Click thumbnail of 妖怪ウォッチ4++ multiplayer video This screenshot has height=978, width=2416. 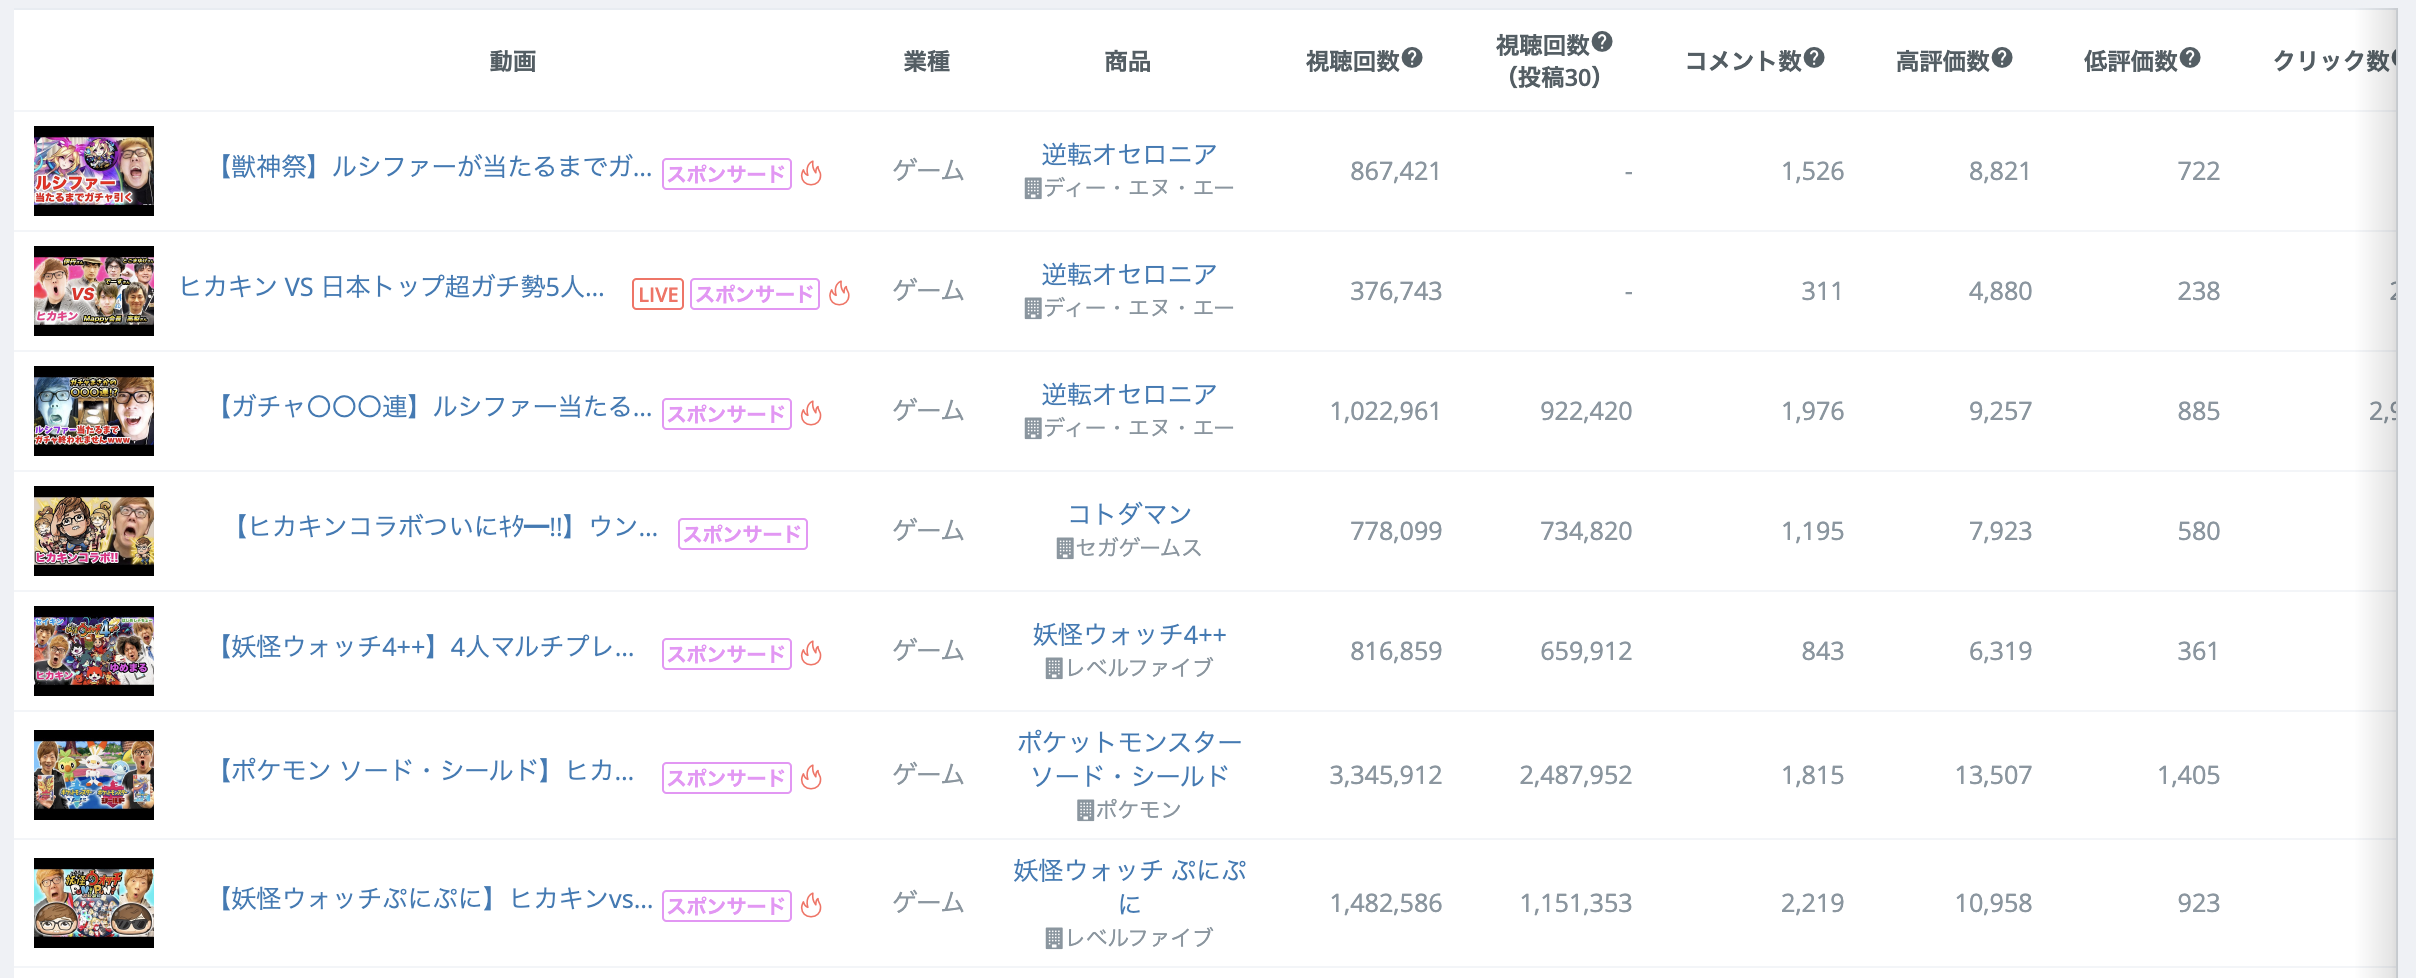tap(94, 651)
